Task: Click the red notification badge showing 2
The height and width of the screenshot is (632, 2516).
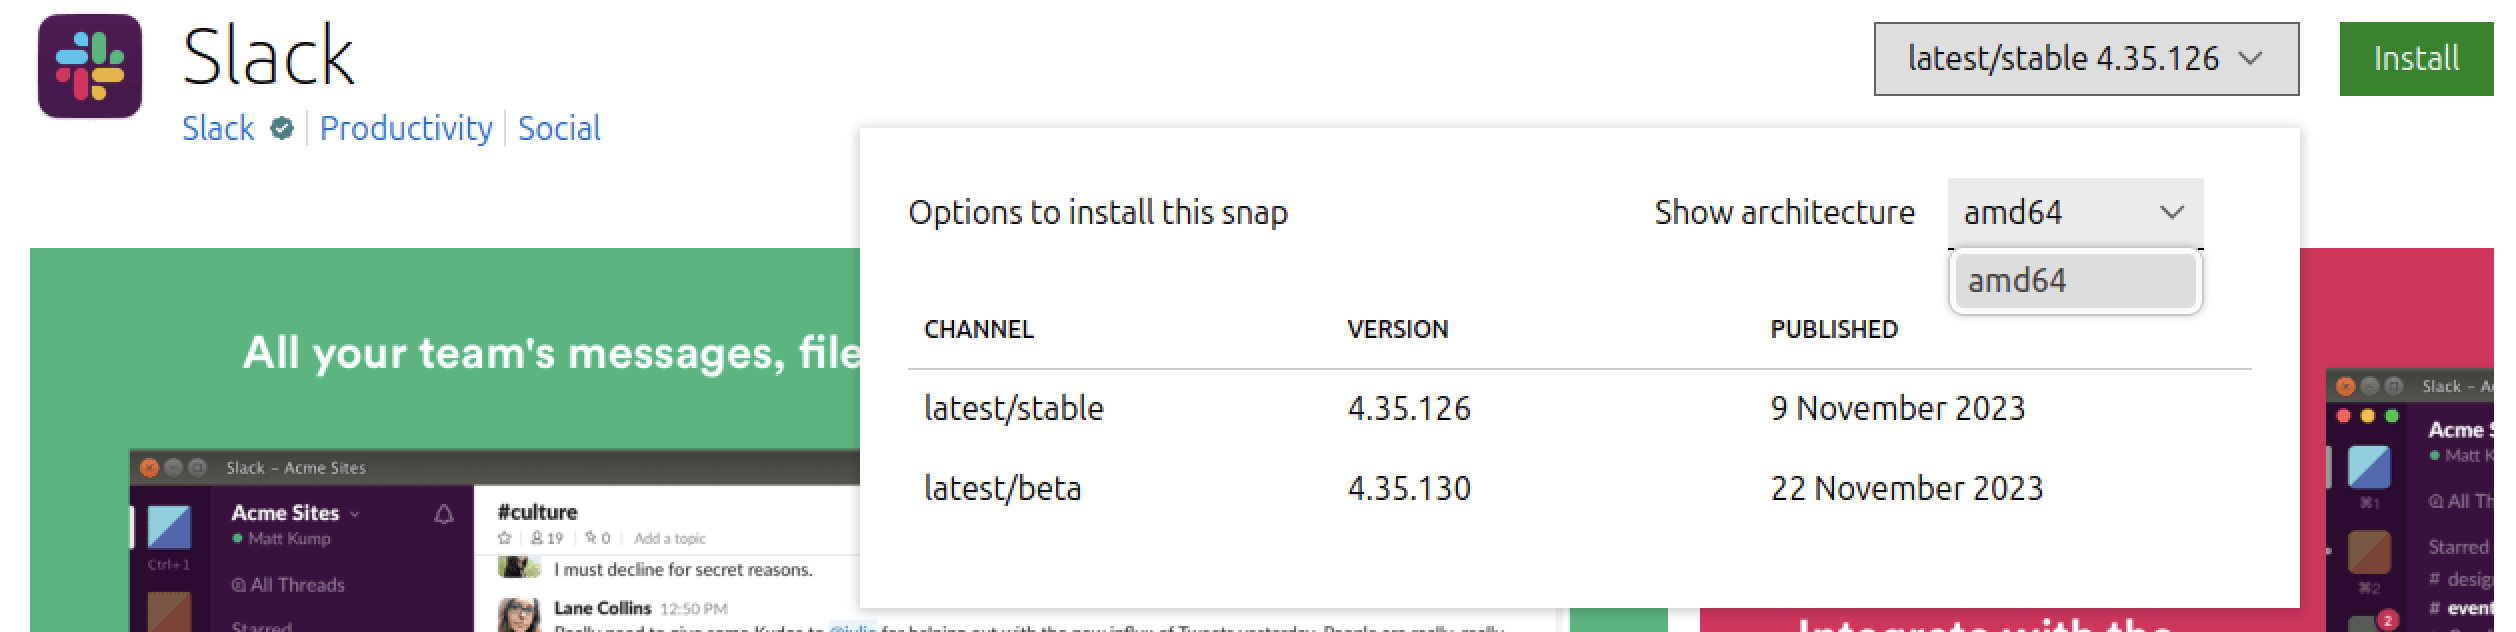Action: (2387, 620)
